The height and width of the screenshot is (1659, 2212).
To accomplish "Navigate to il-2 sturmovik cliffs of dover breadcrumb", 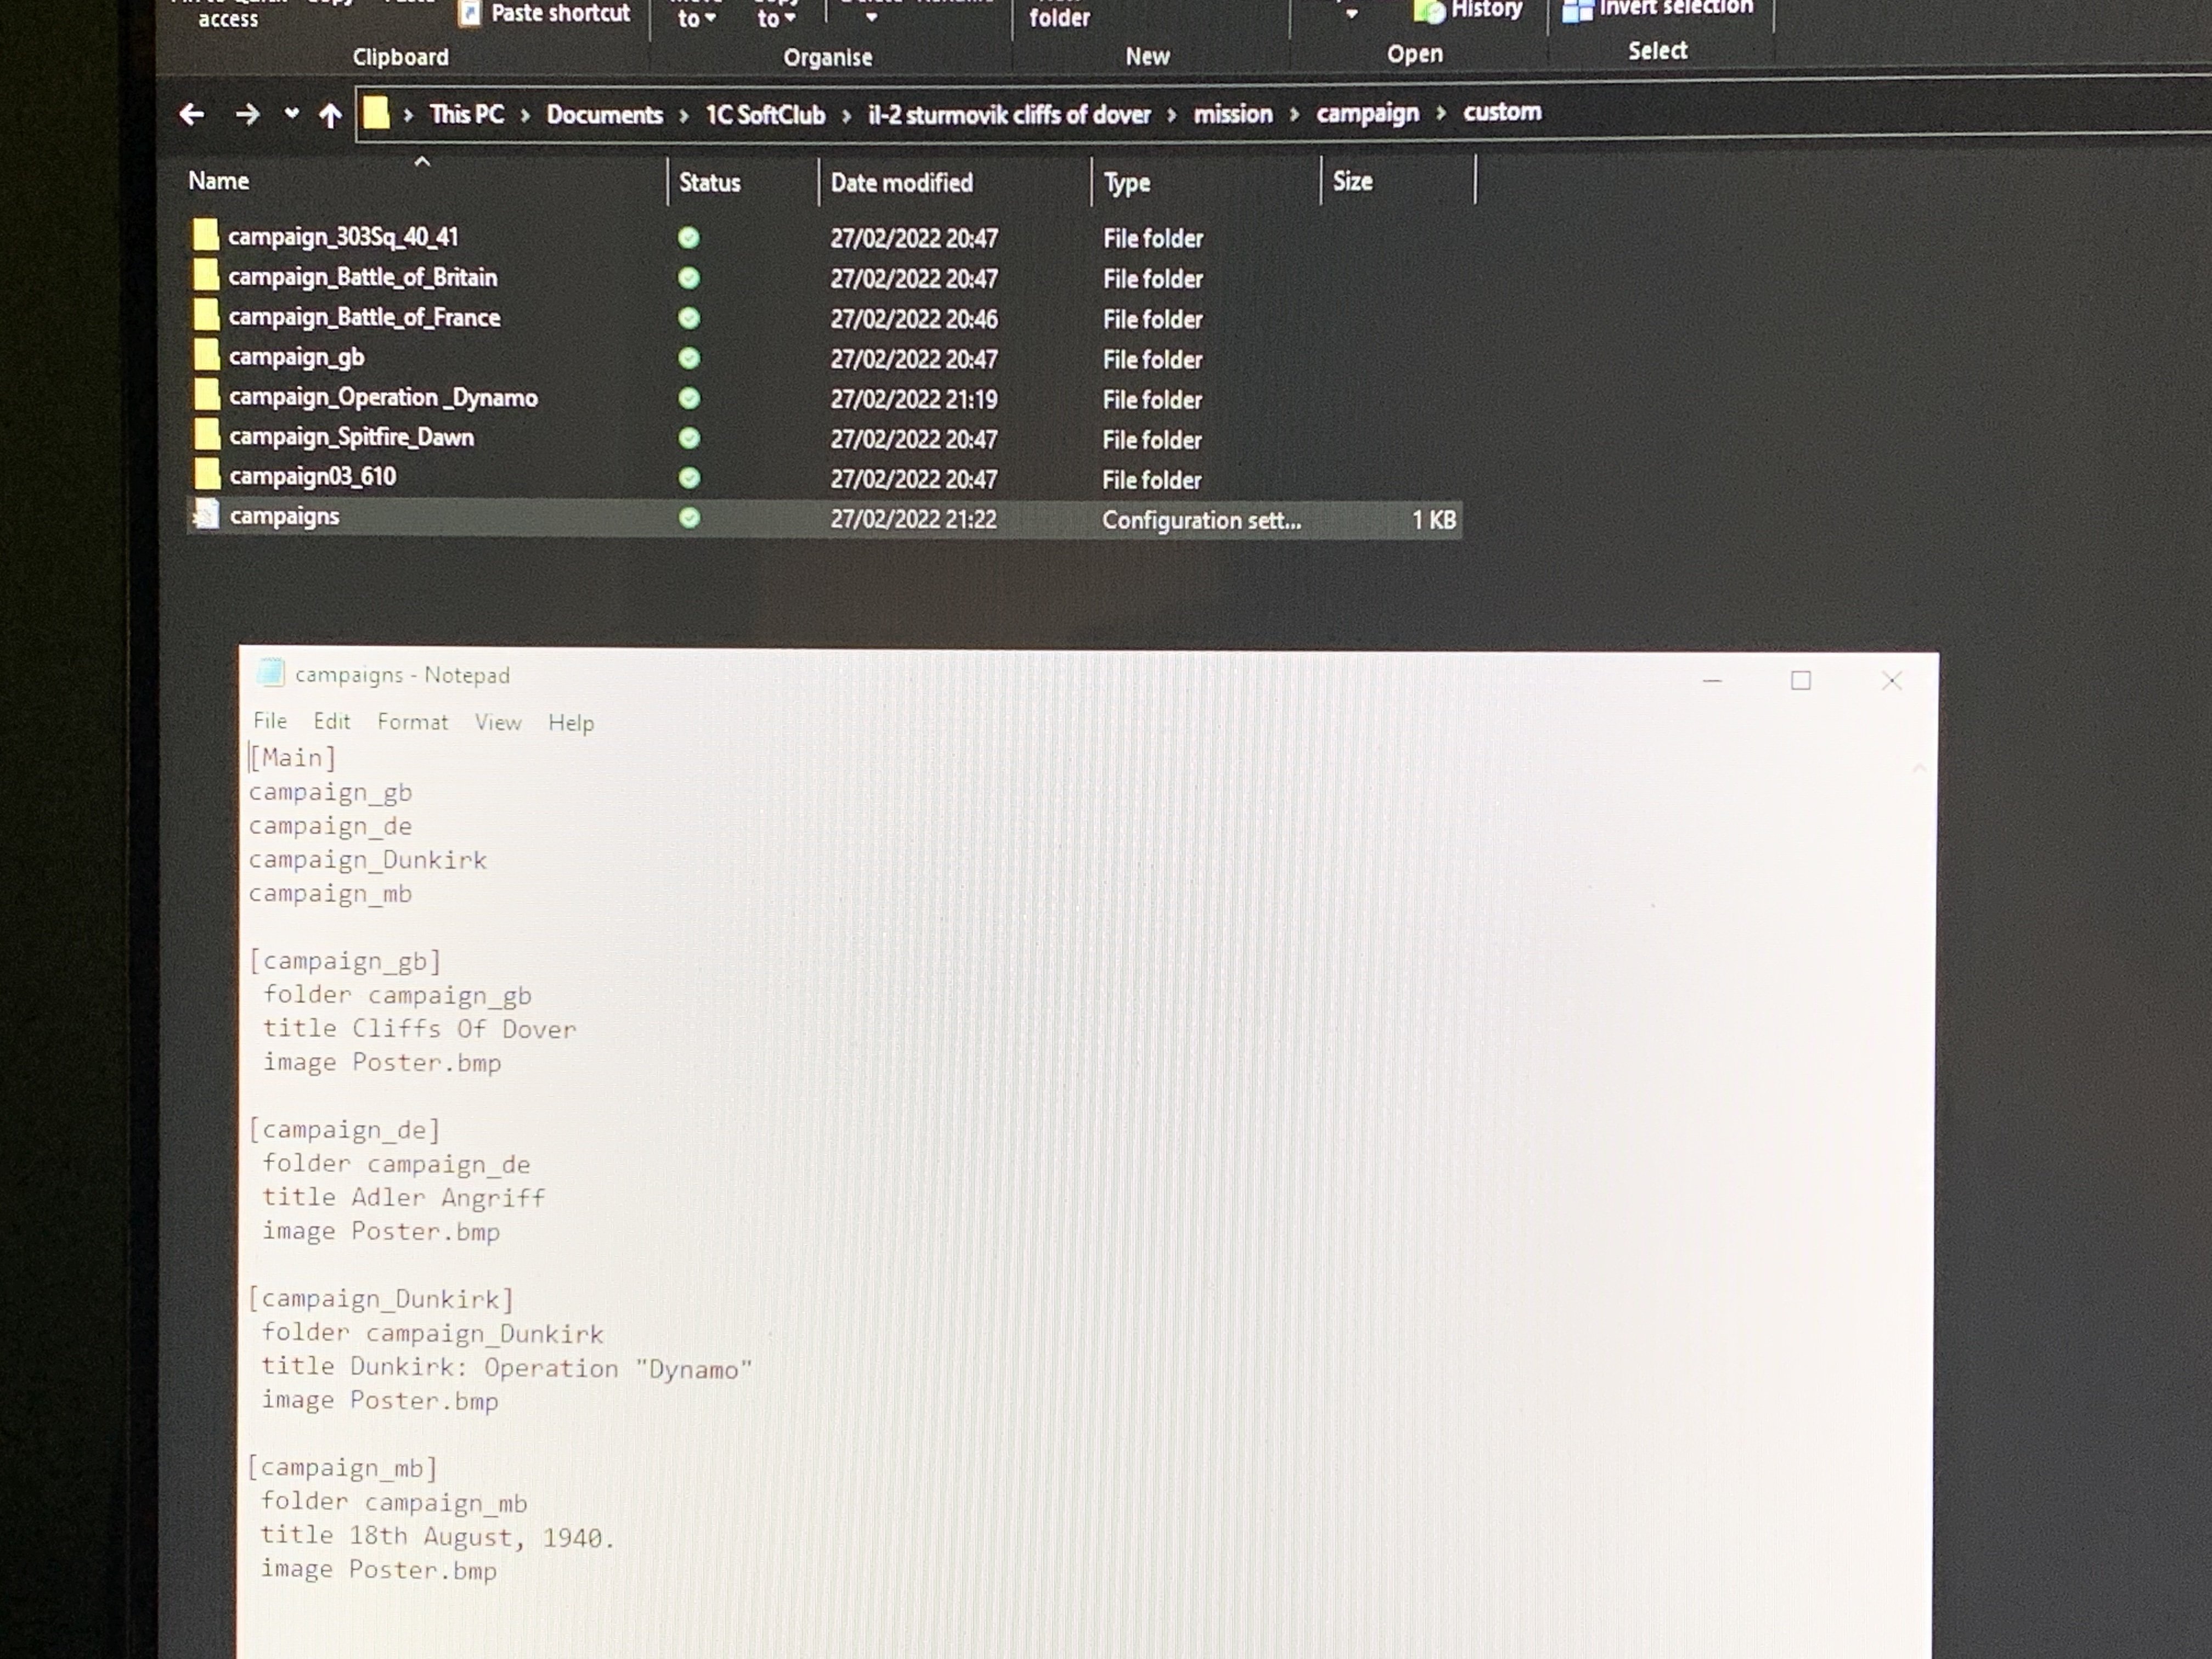I will pyautogui.click(x=1009, y=115).
